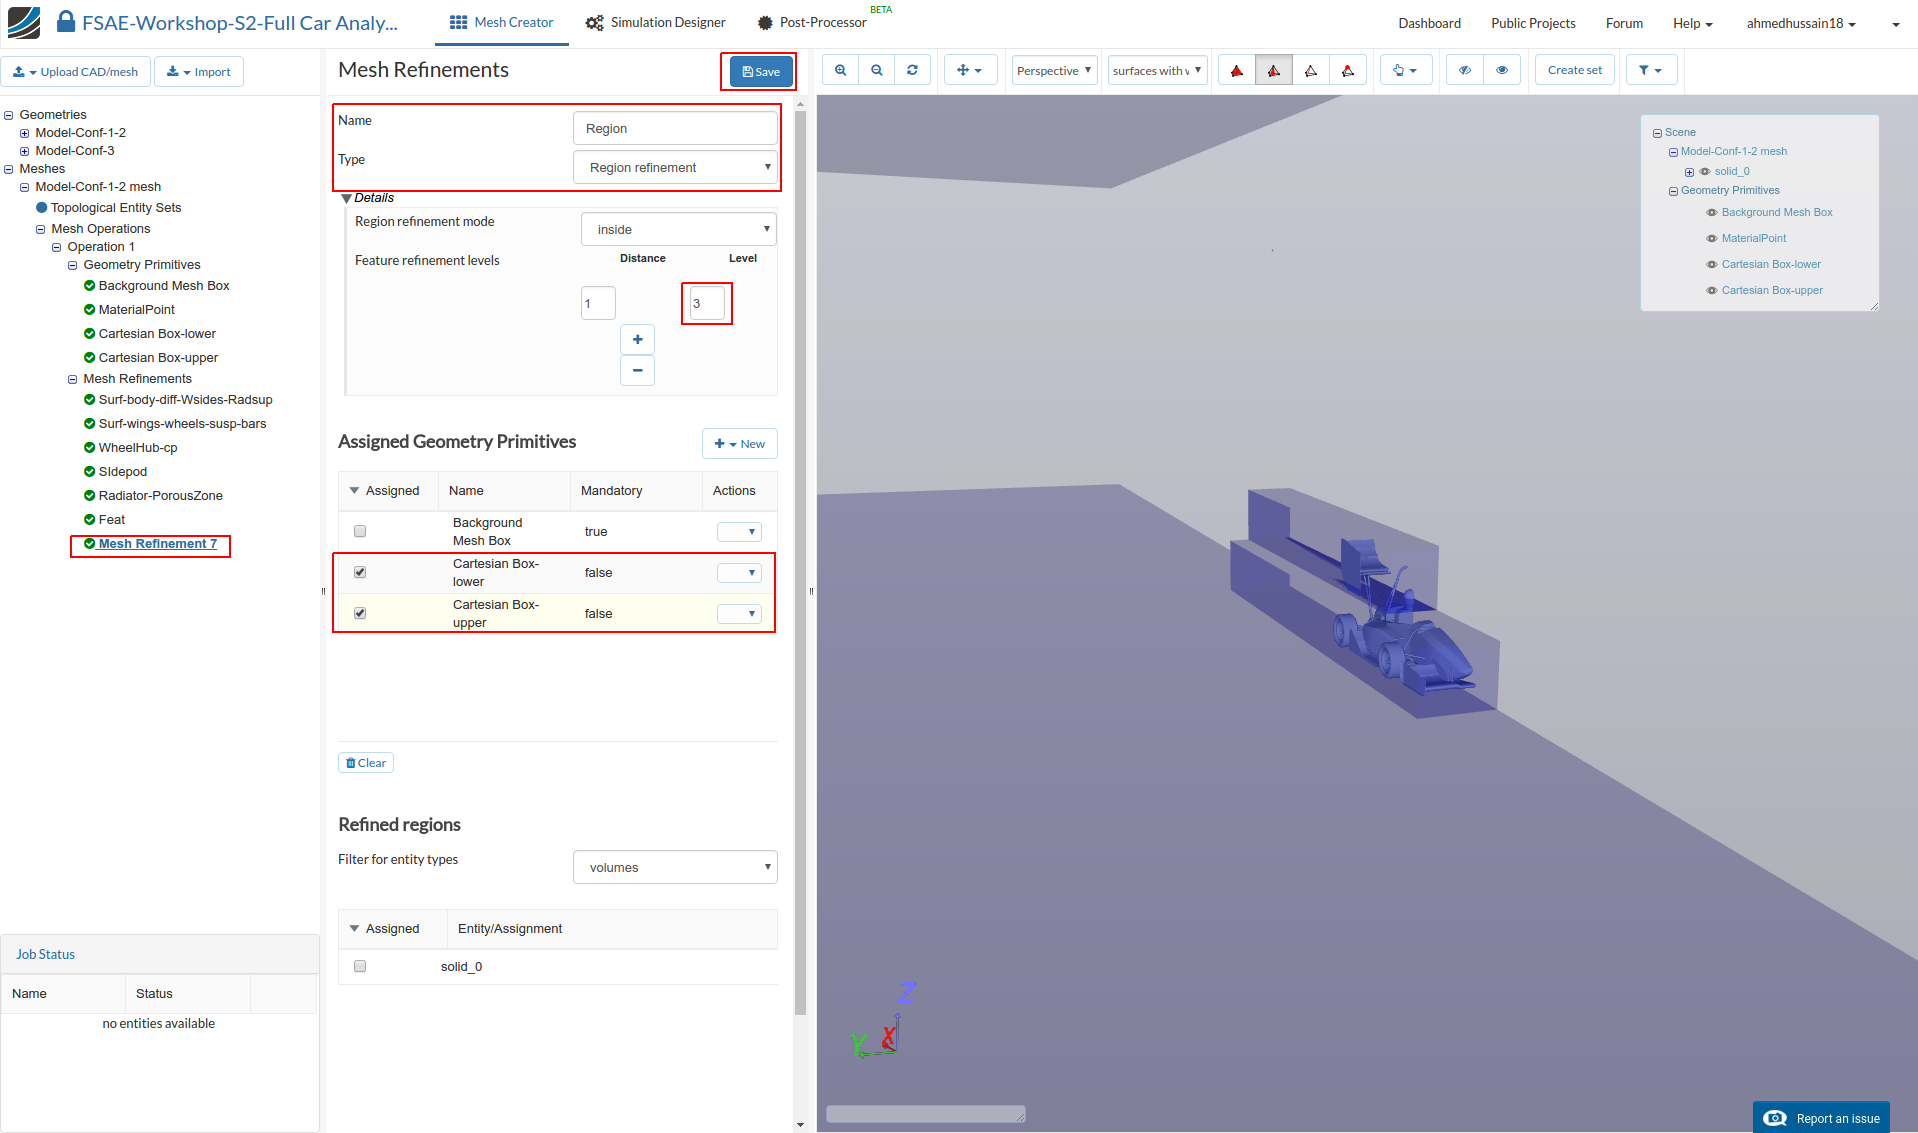1918x1133 pixels.
Task: Check the solid_0 refined region checkbox
Action: point(360,966)
